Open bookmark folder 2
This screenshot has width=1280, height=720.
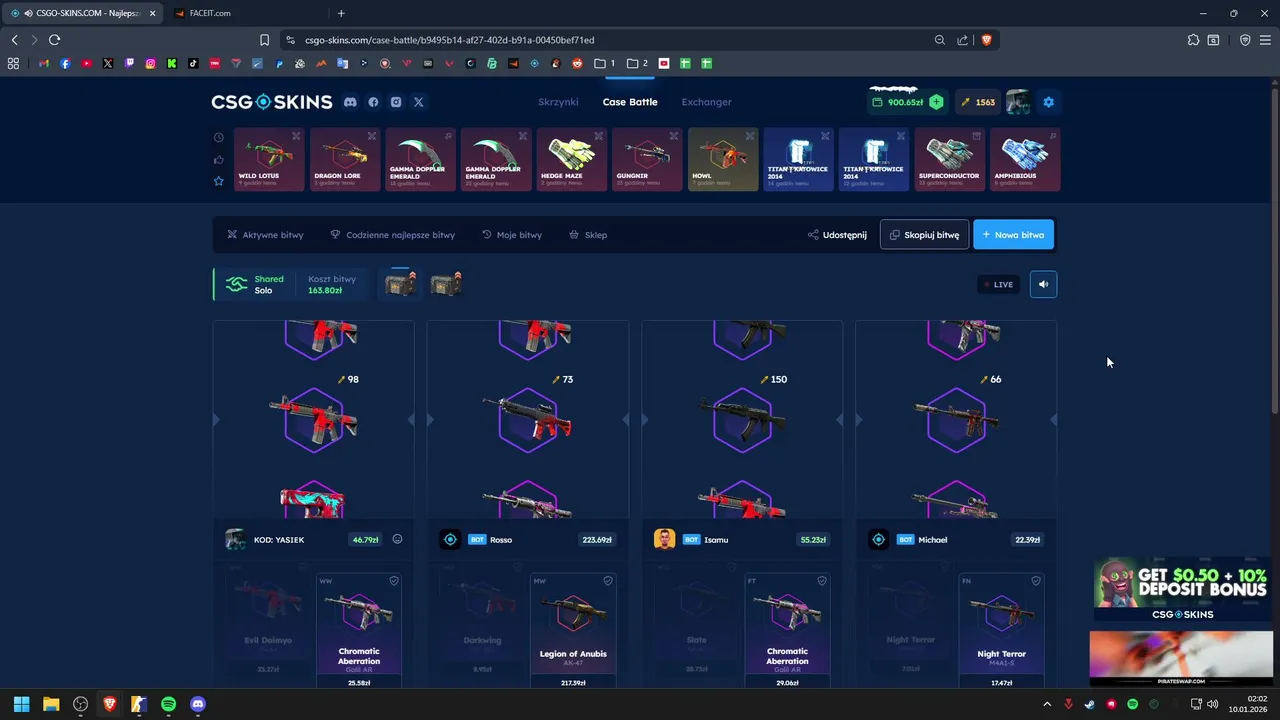(x=637, y=63)
